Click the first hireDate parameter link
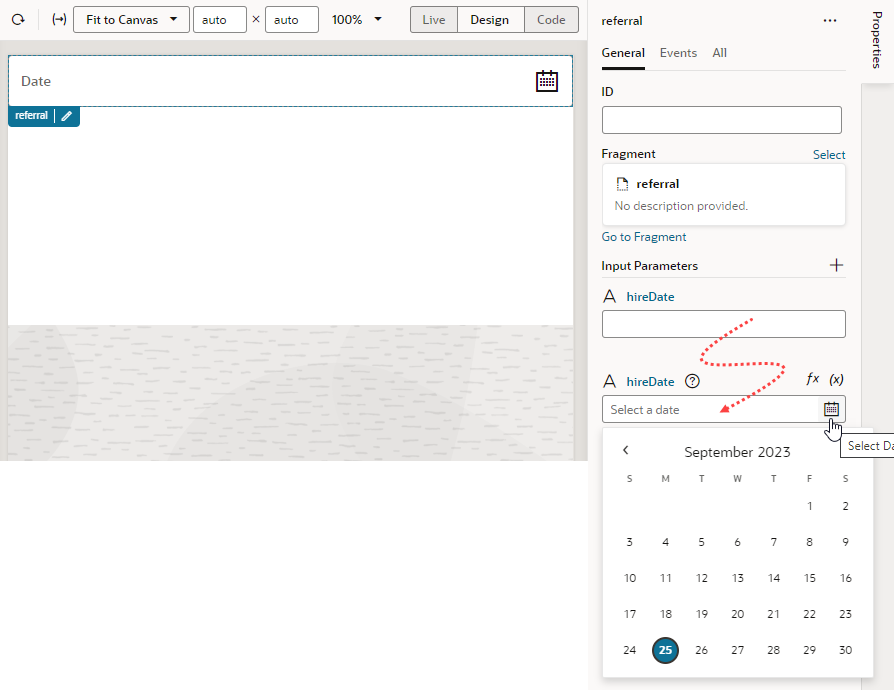The image size is (894, 690). [x=650, y=297]
